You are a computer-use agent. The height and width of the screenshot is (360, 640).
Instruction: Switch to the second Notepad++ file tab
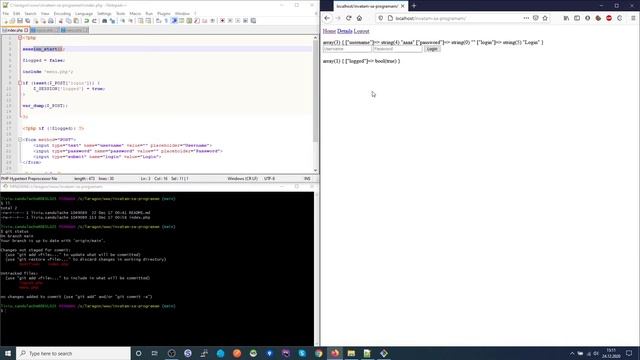click(44, 30)
